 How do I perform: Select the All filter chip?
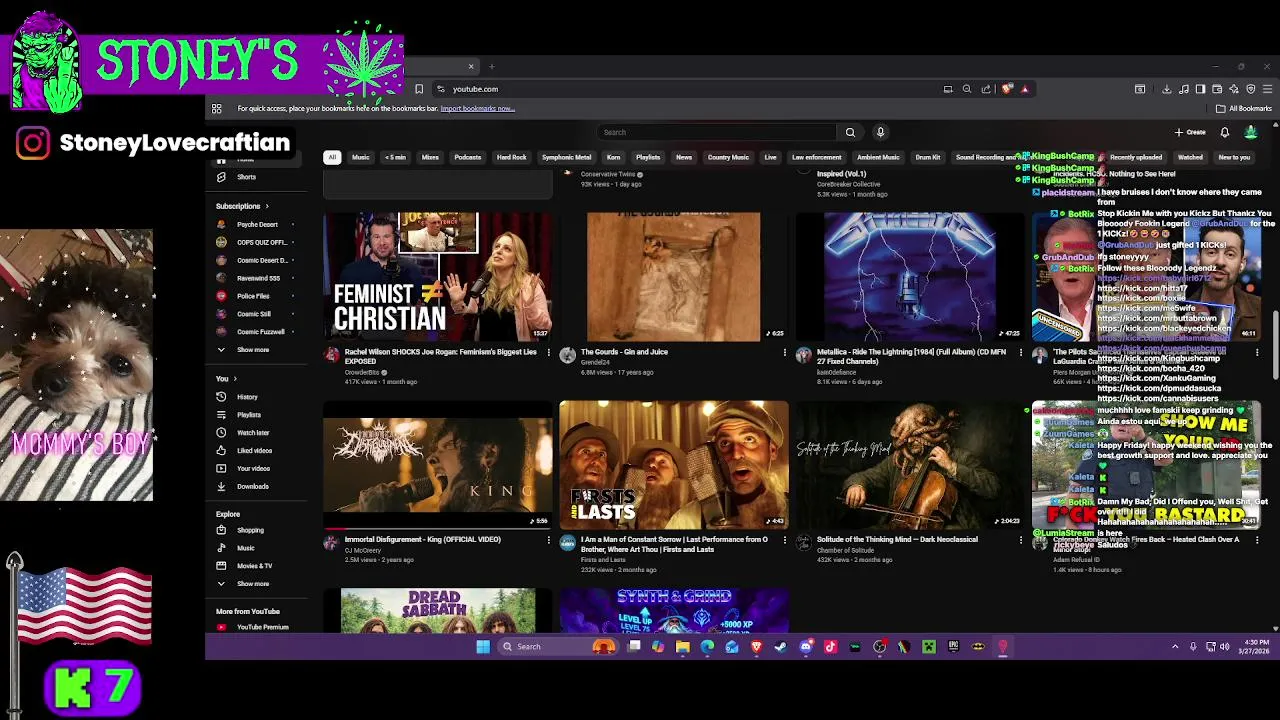(x=332, y=157)
